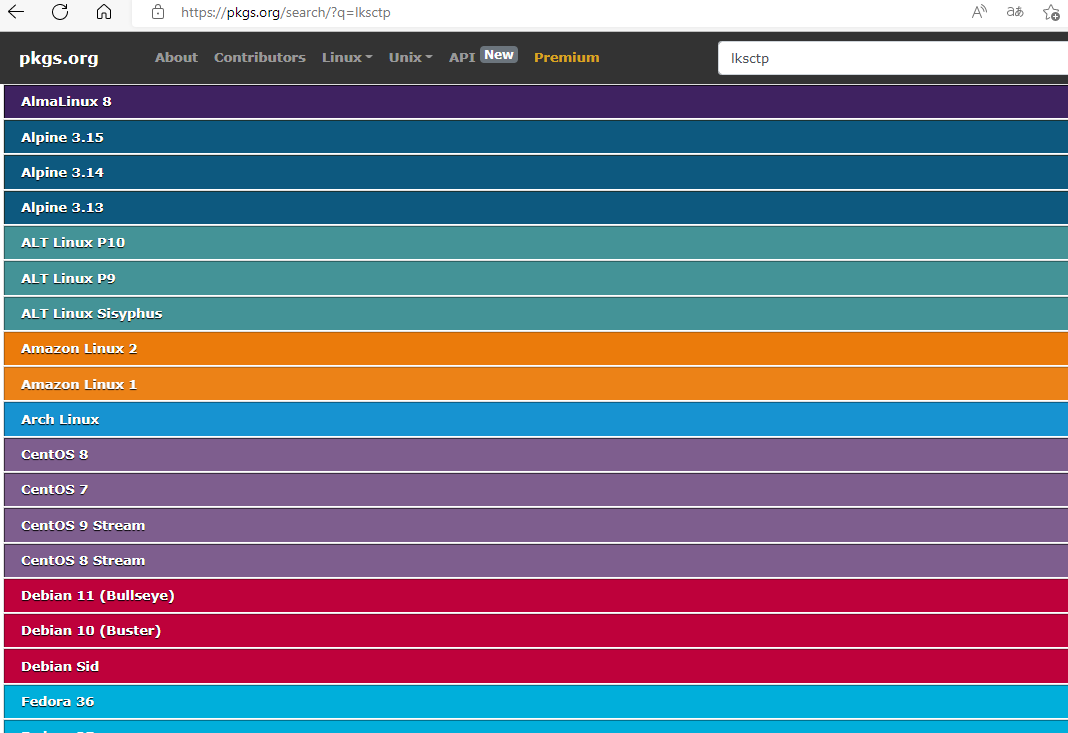Expand the Alpine 3.14 section
The height and width of the screenshot is (733, 1068).
[536, 172]
